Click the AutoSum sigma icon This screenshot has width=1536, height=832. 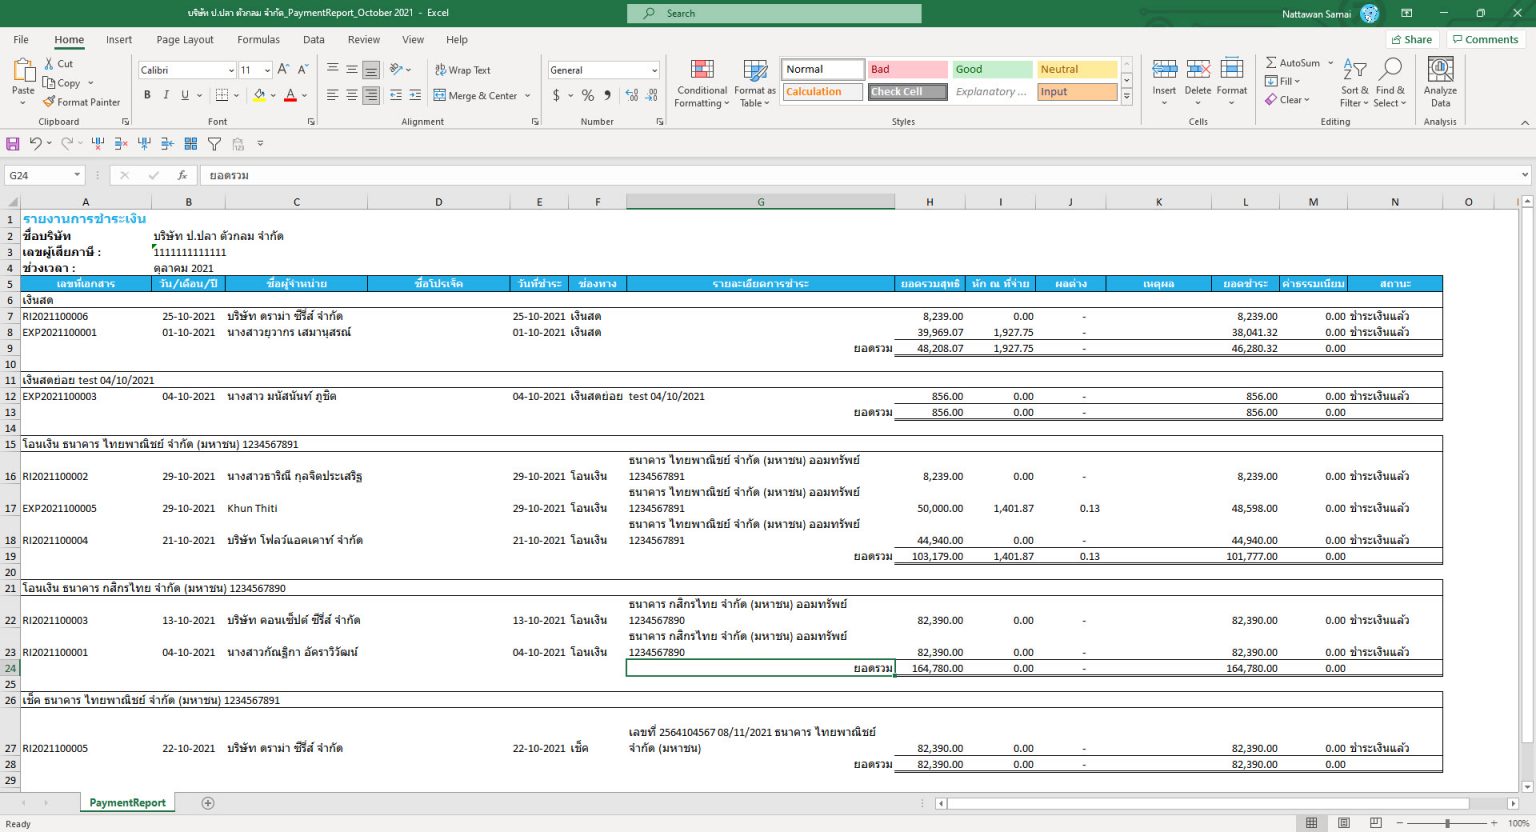coord(1271,62)
